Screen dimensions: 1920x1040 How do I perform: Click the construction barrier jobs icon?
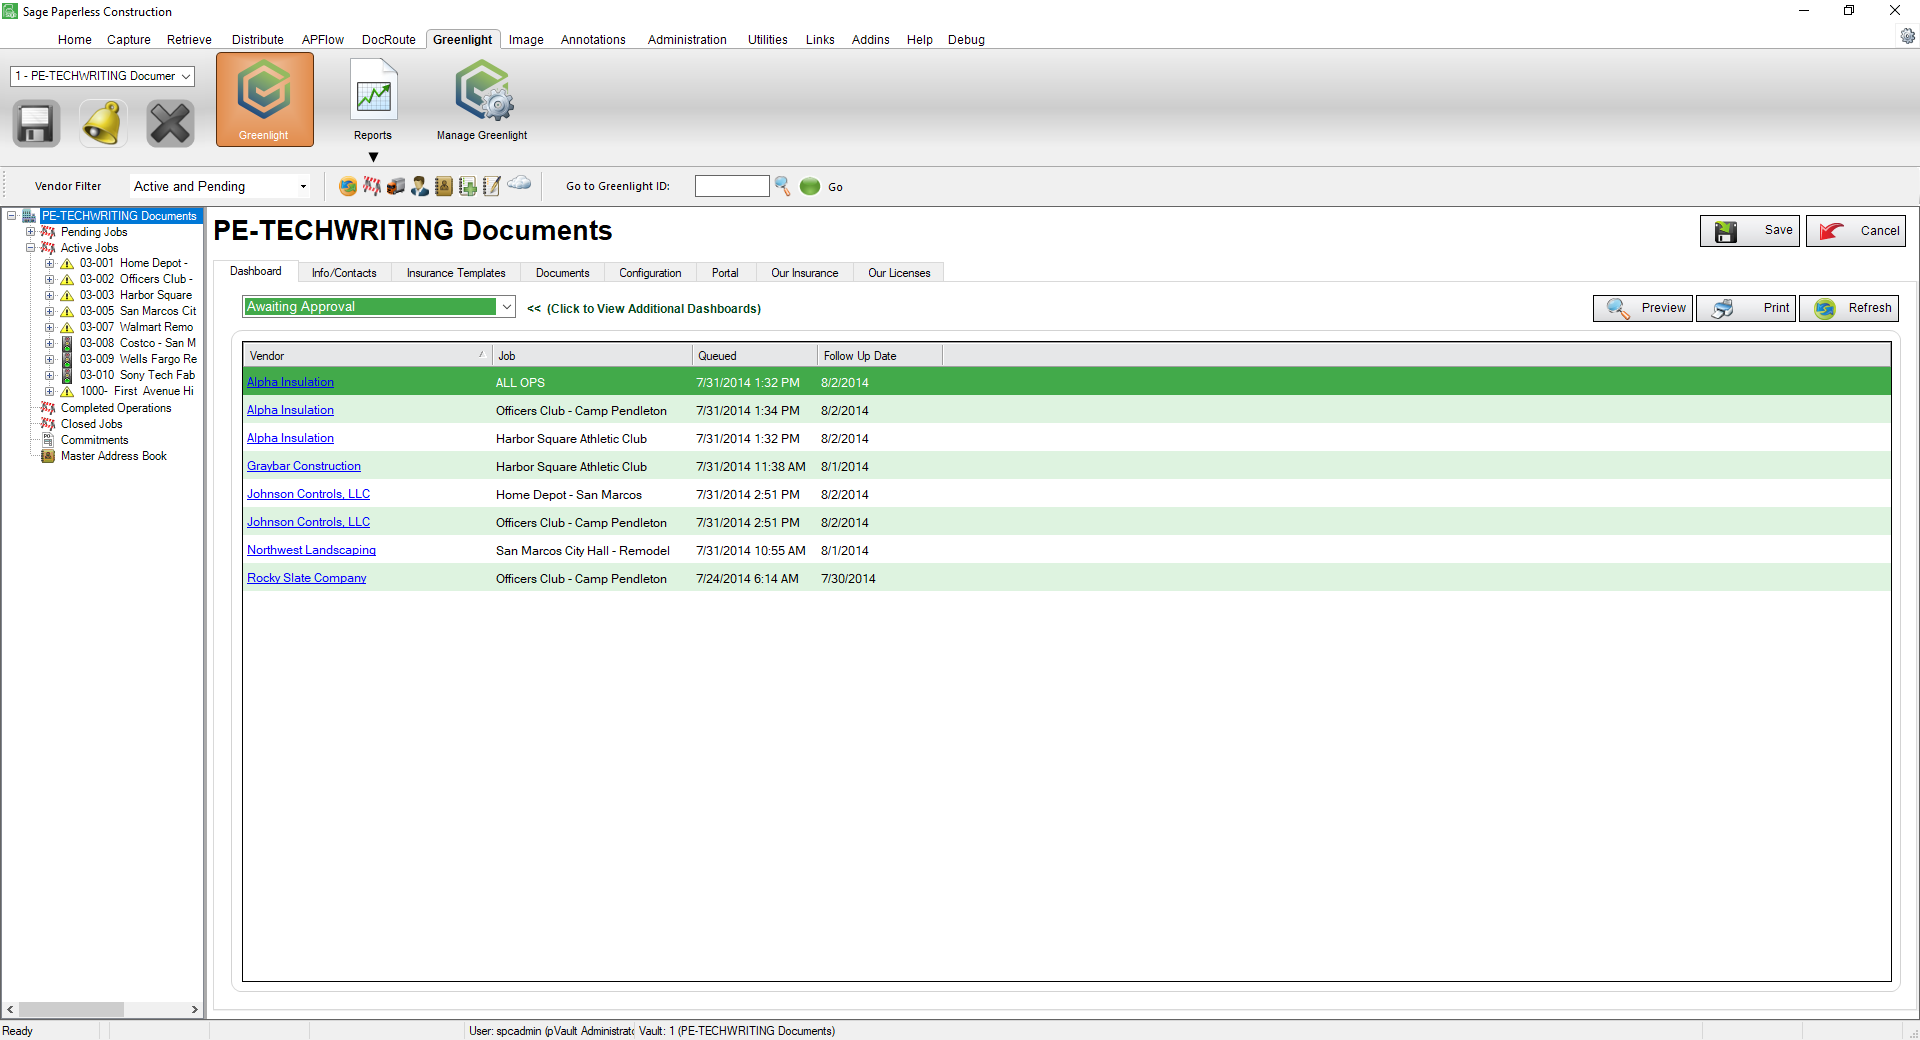(x=372, y=186)
